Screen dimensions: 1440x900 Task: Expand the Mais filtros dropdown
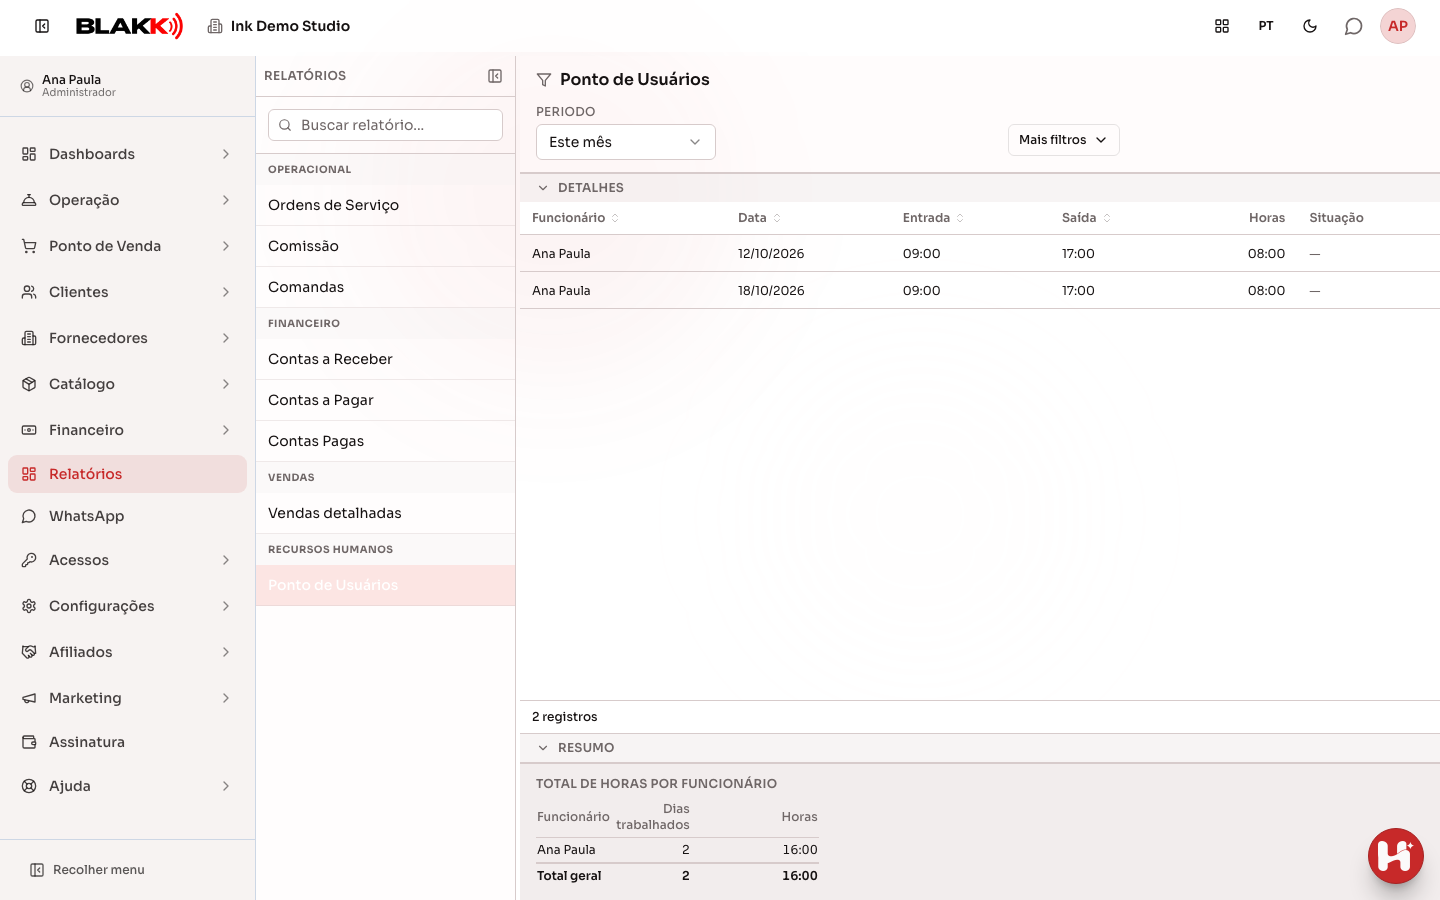(1063, 140)
